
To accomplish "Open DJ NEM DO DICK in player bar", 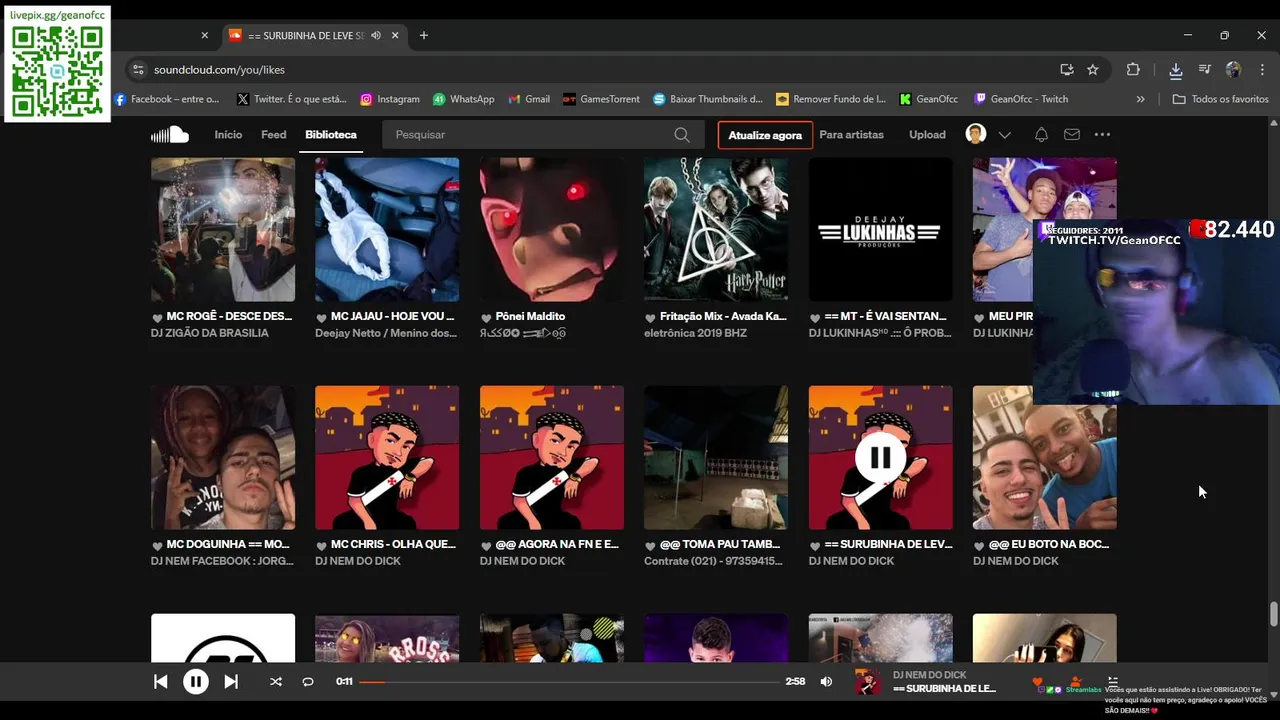I will [929, 675].
